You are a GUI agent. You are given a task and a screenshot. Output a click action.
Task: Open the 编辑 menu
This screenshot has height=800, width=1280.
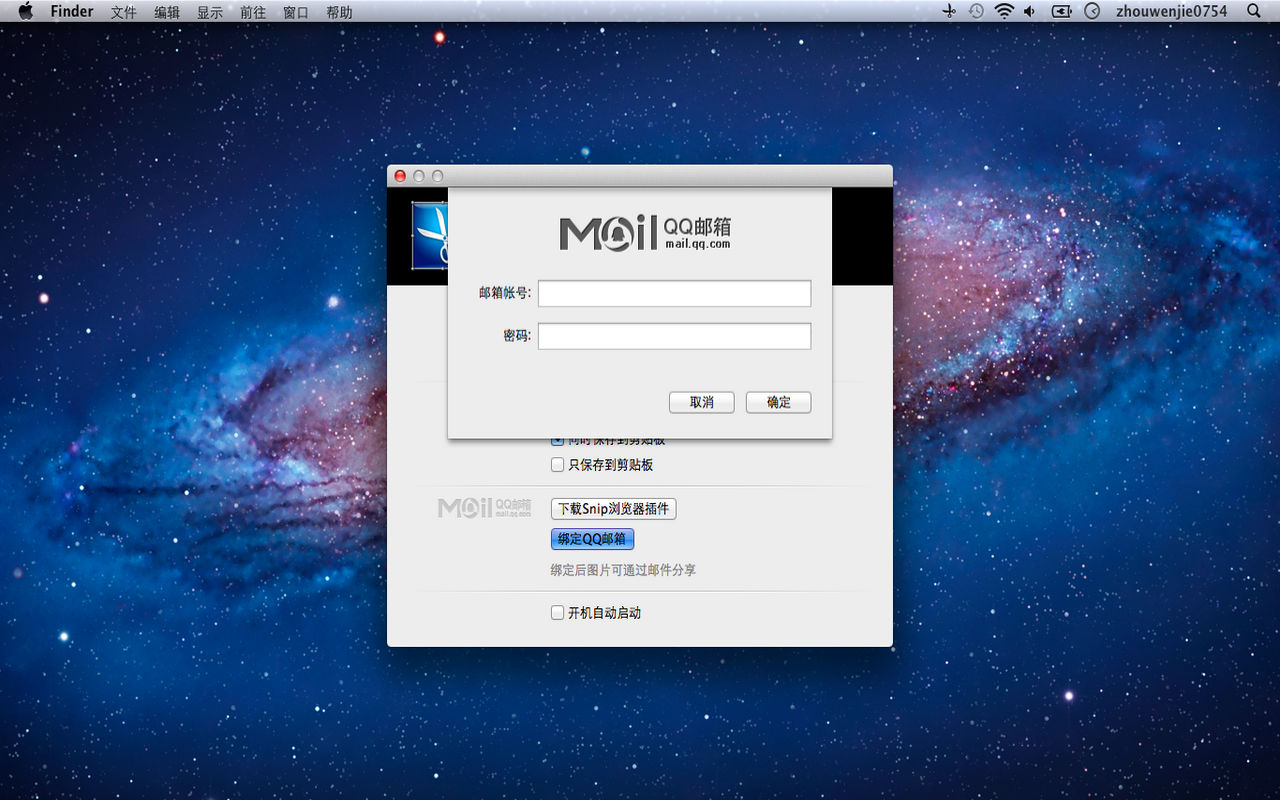click(x=167, y=12)
